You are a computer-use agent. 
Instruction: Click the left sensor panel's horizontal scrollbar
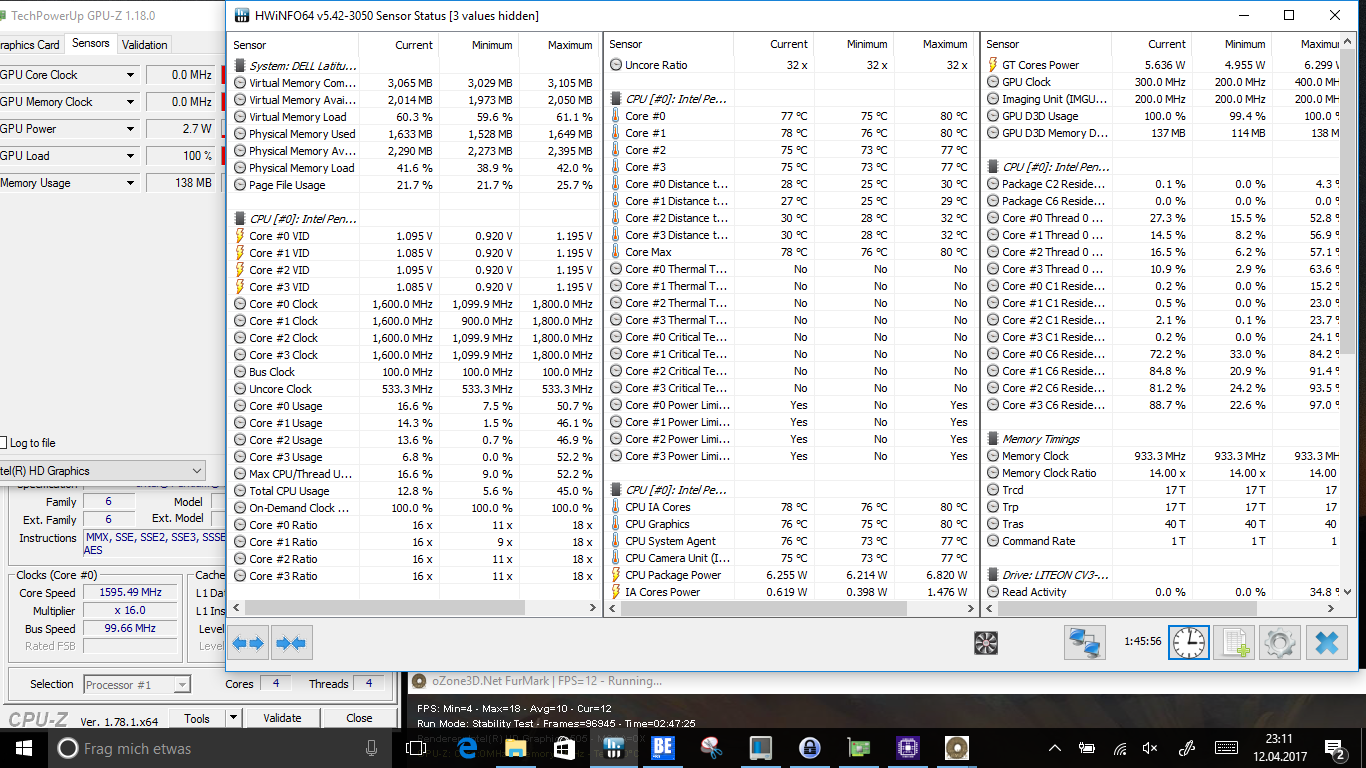click(384, 608)
